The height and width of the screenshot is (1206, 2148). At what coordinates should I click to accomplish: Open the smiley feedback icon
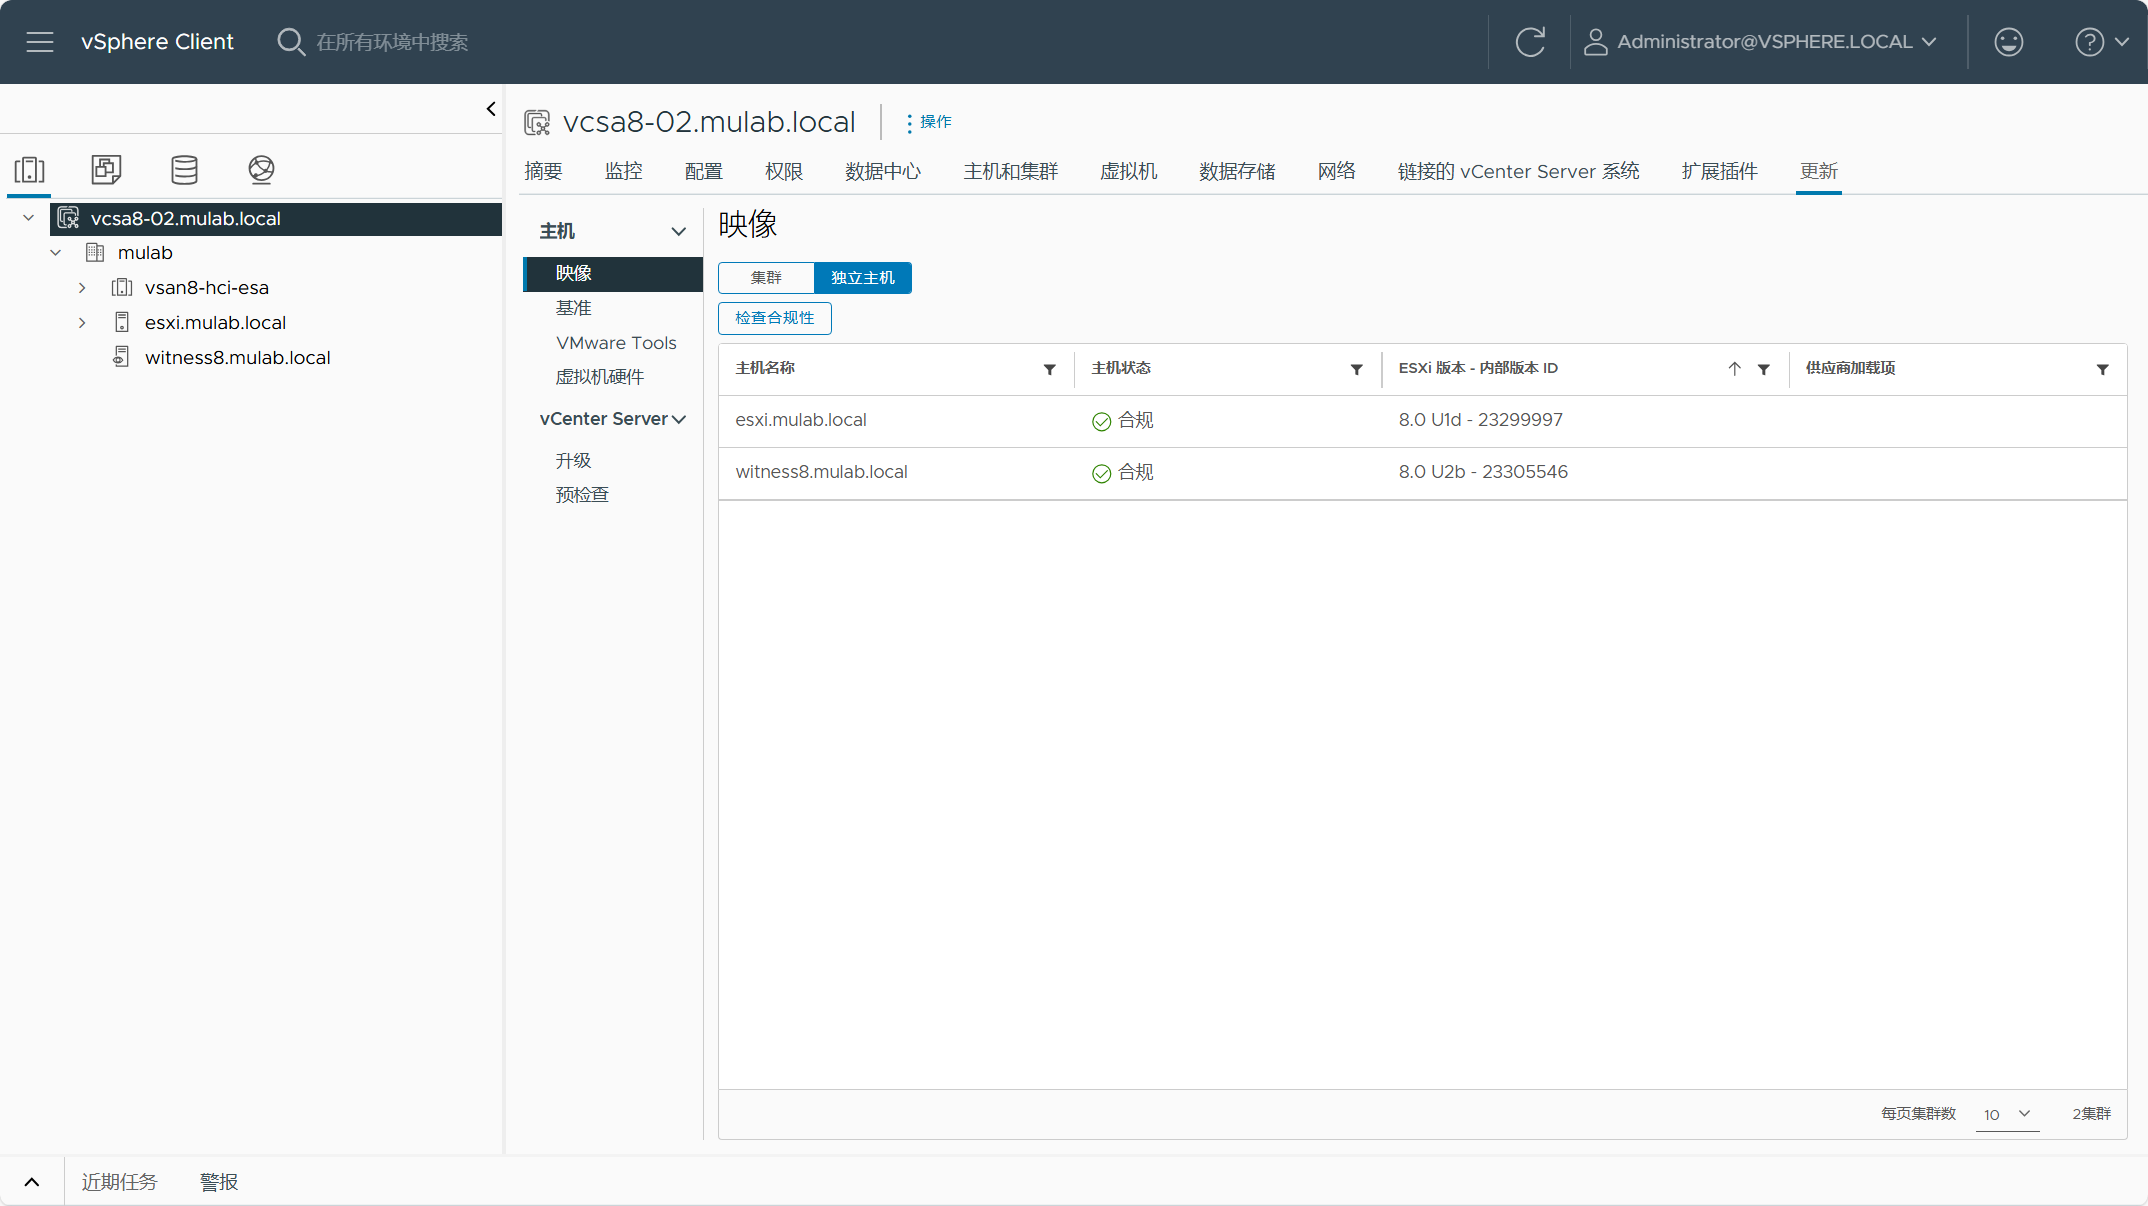(2008, 42)
